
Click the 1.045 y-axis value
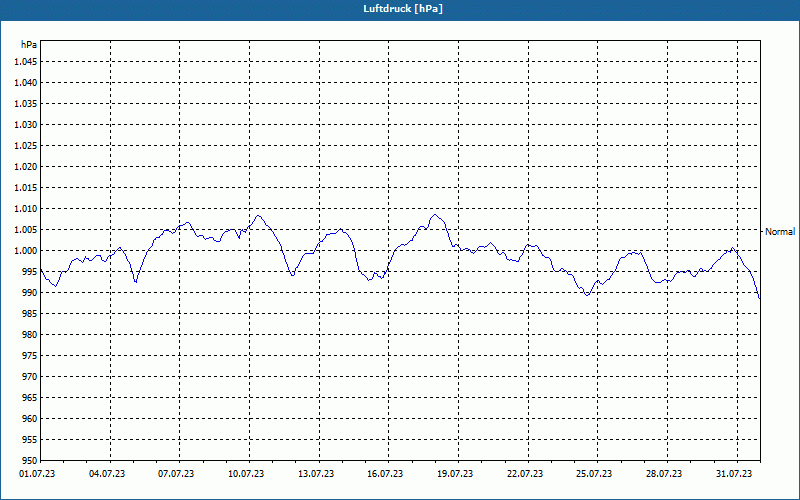[x=25, y=62]
